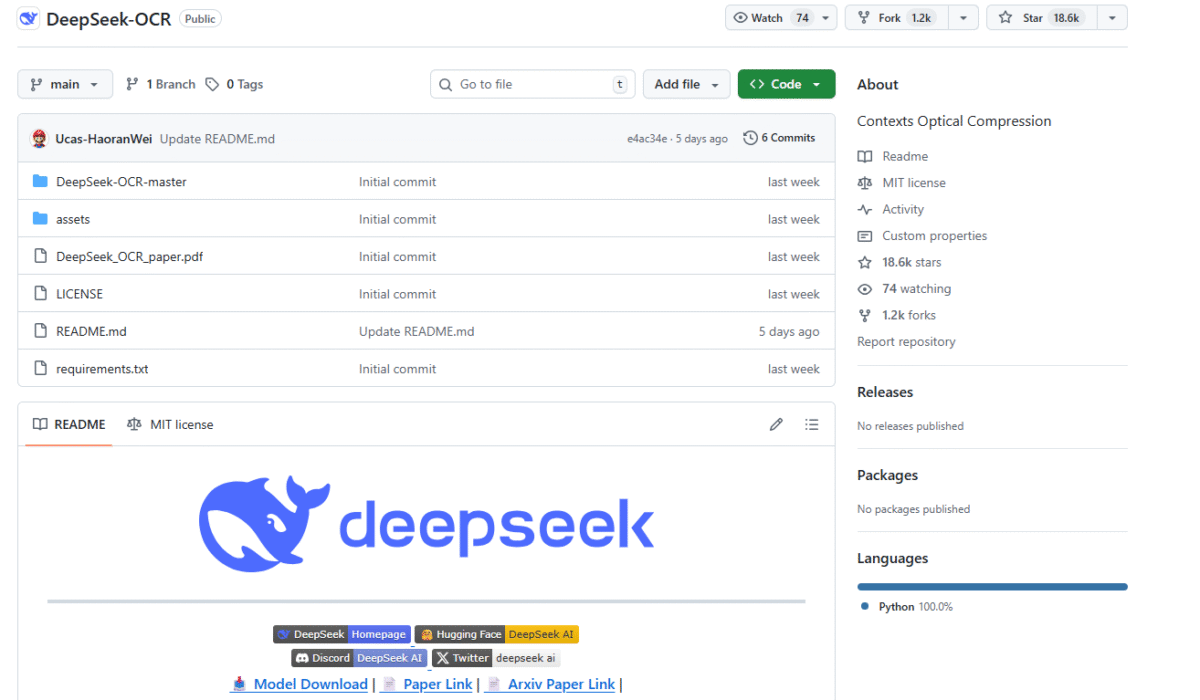Expand the Add file dropdown
This screenshot has height=700, width=1200.
686,85
